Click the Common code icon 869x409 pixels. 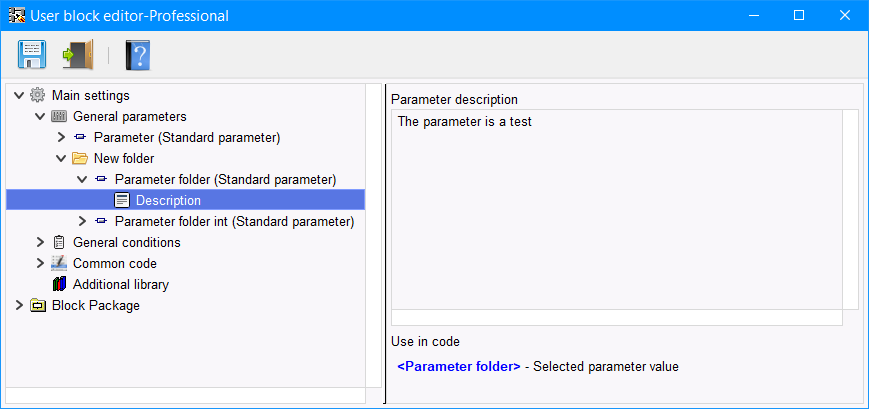(x=58, y=263)
